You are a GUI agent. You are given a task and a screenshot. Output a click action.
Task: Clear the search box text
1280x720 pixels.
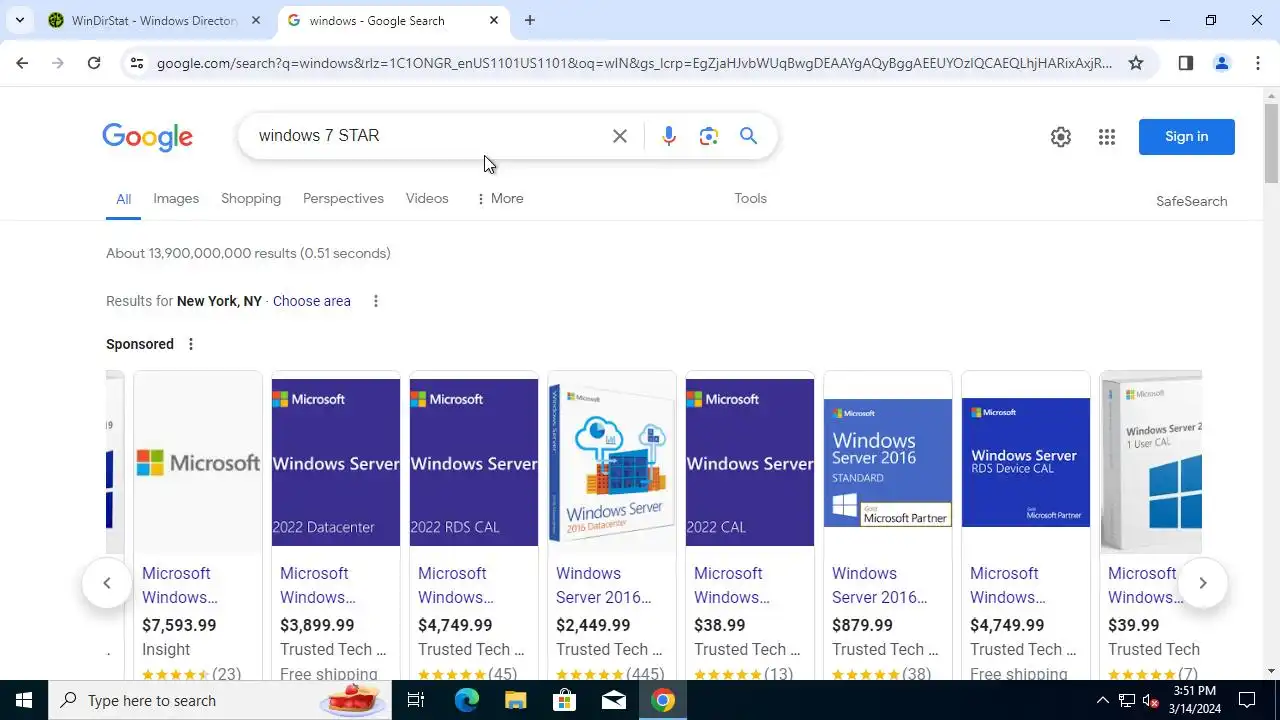620,136
